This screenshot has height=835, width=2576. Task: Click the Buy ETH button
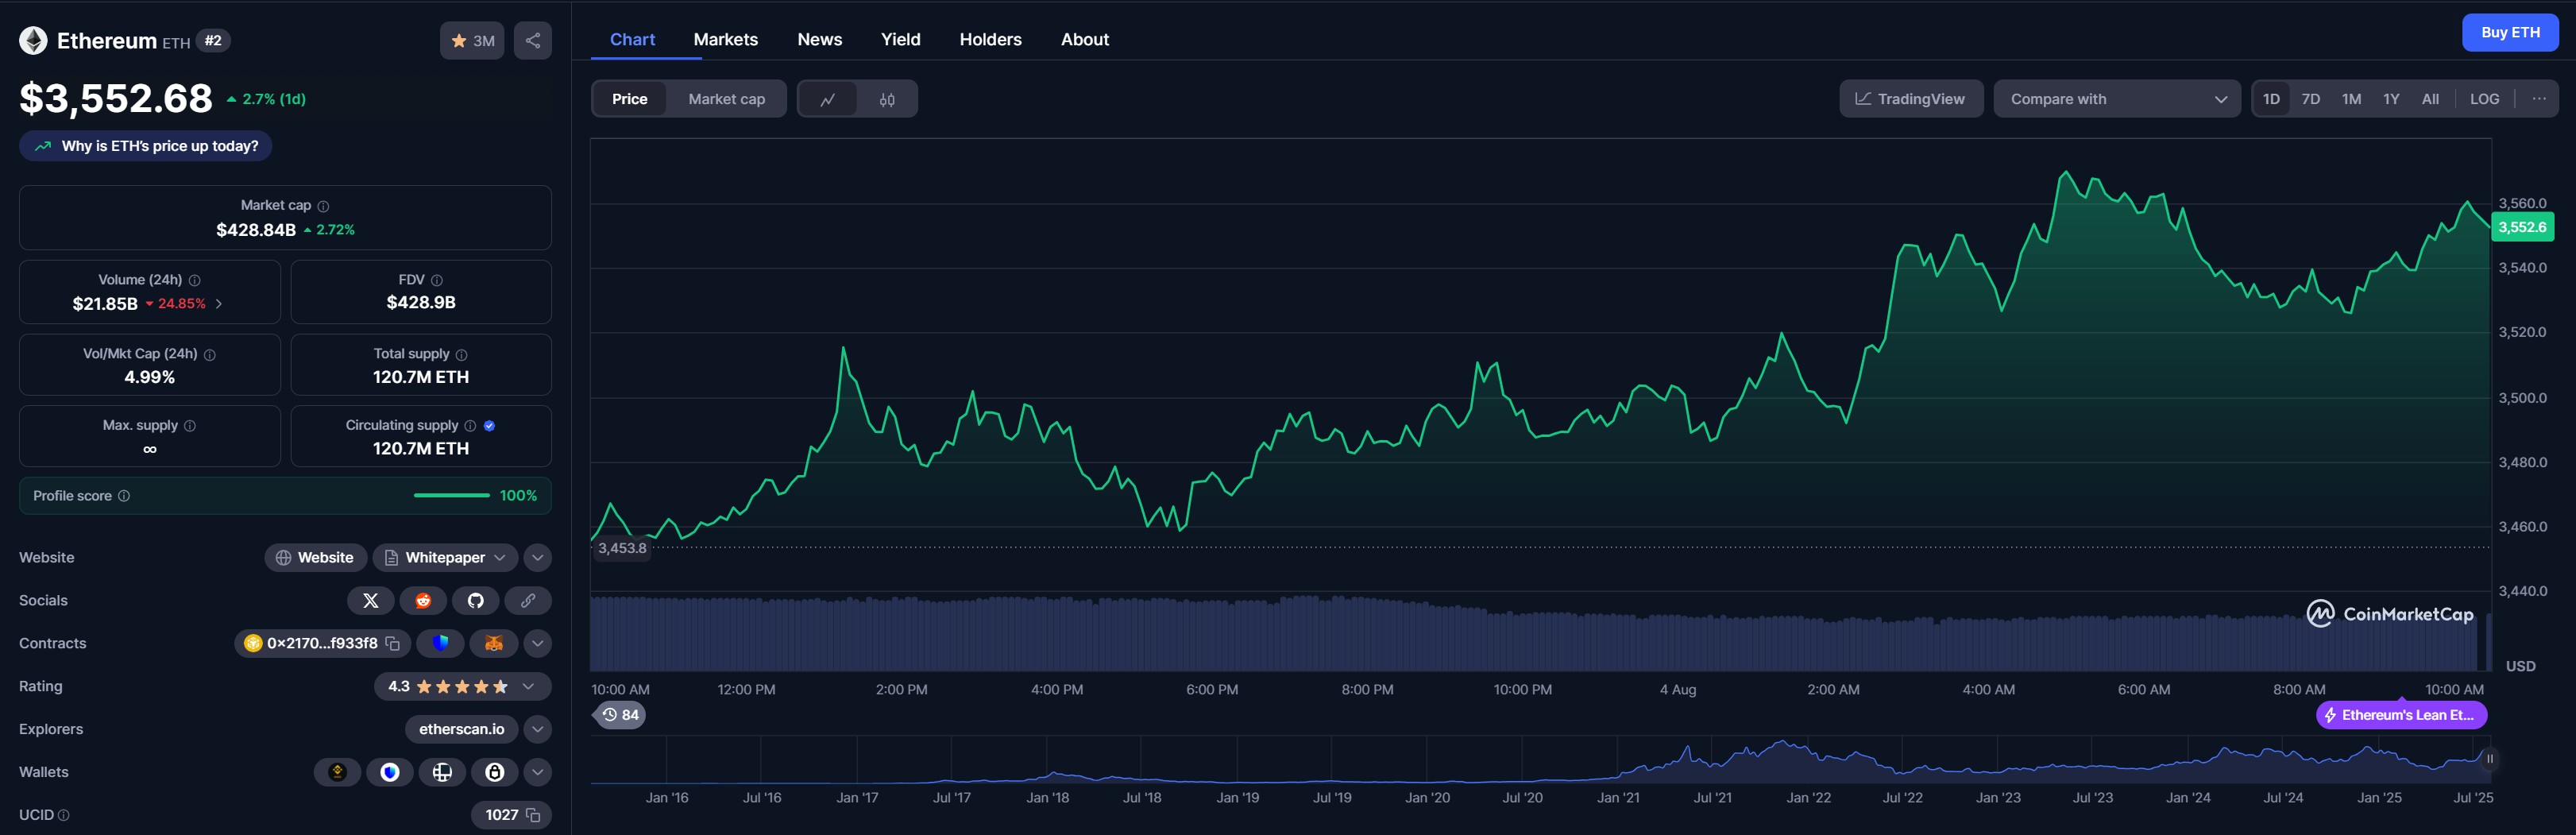2509,32
